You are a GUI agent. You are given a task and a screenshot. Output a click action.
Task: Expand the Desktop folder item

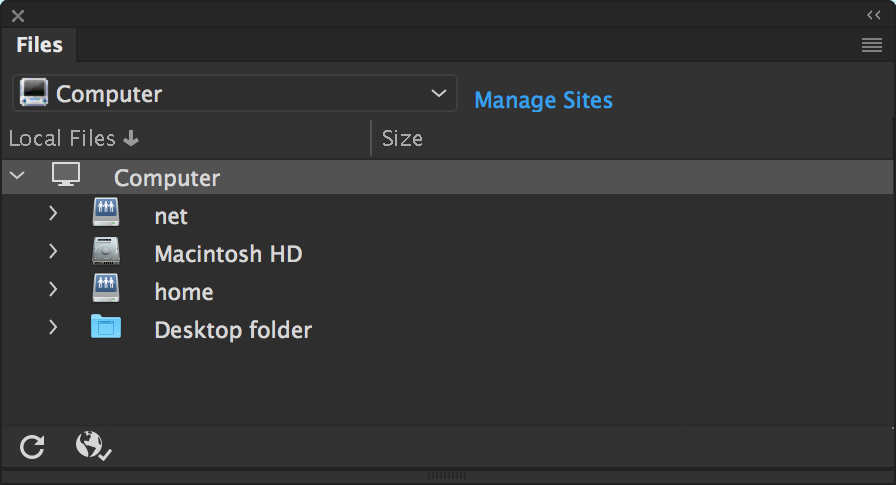(53, 327)
